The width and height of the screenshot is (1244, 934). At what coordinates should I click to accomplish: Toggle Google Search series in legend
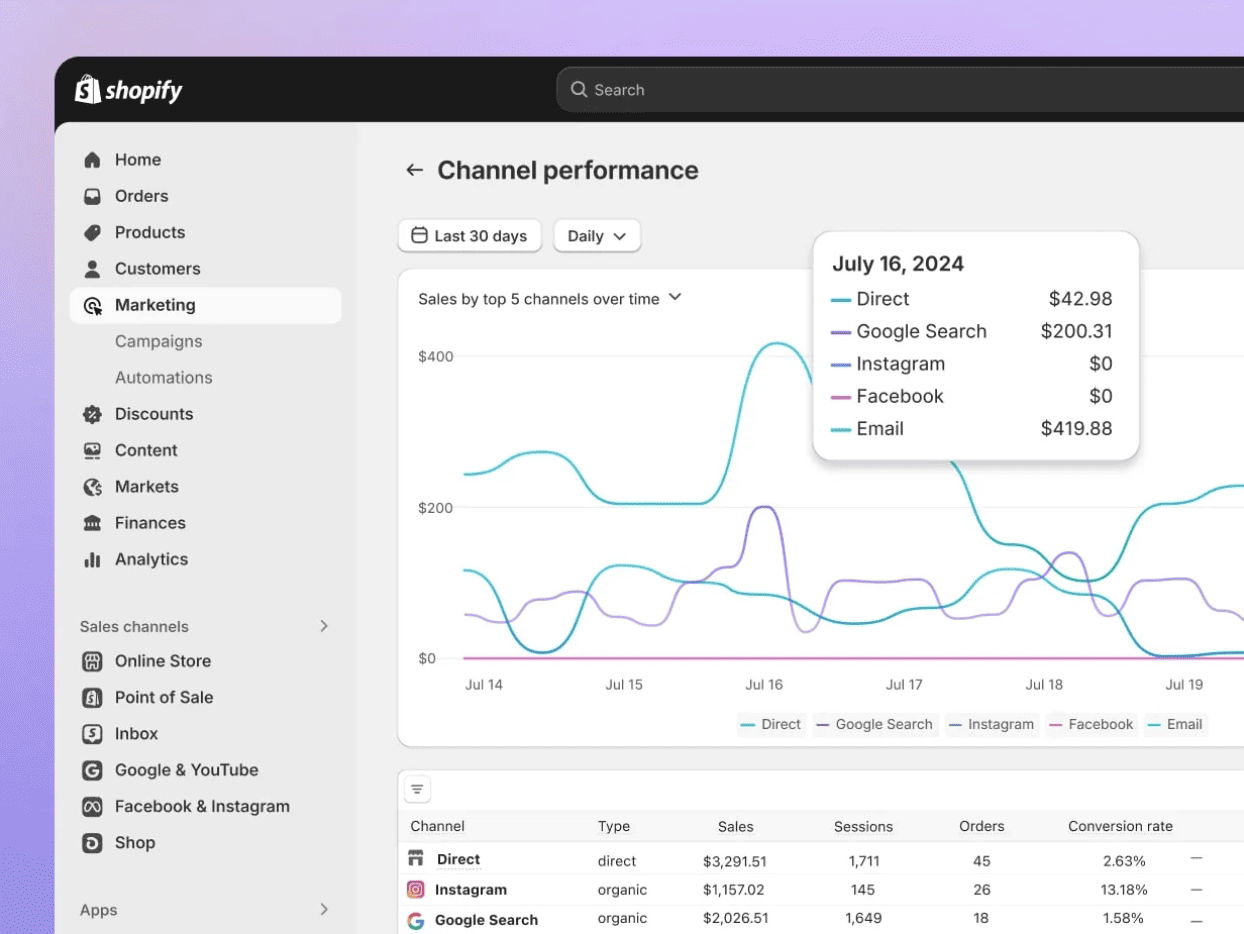pos(875,725)
